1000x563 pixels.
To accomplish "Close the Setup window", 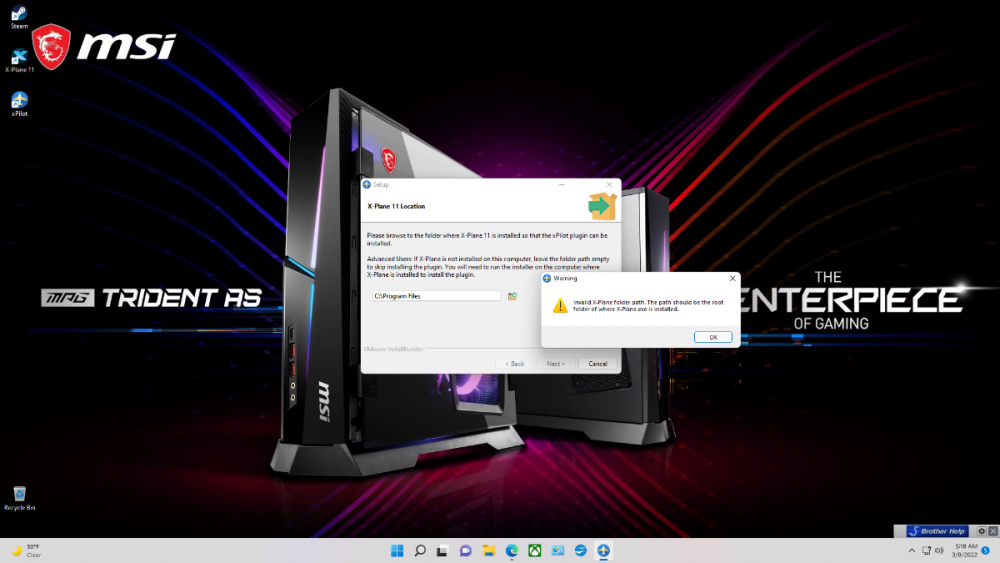I will 609,185.
